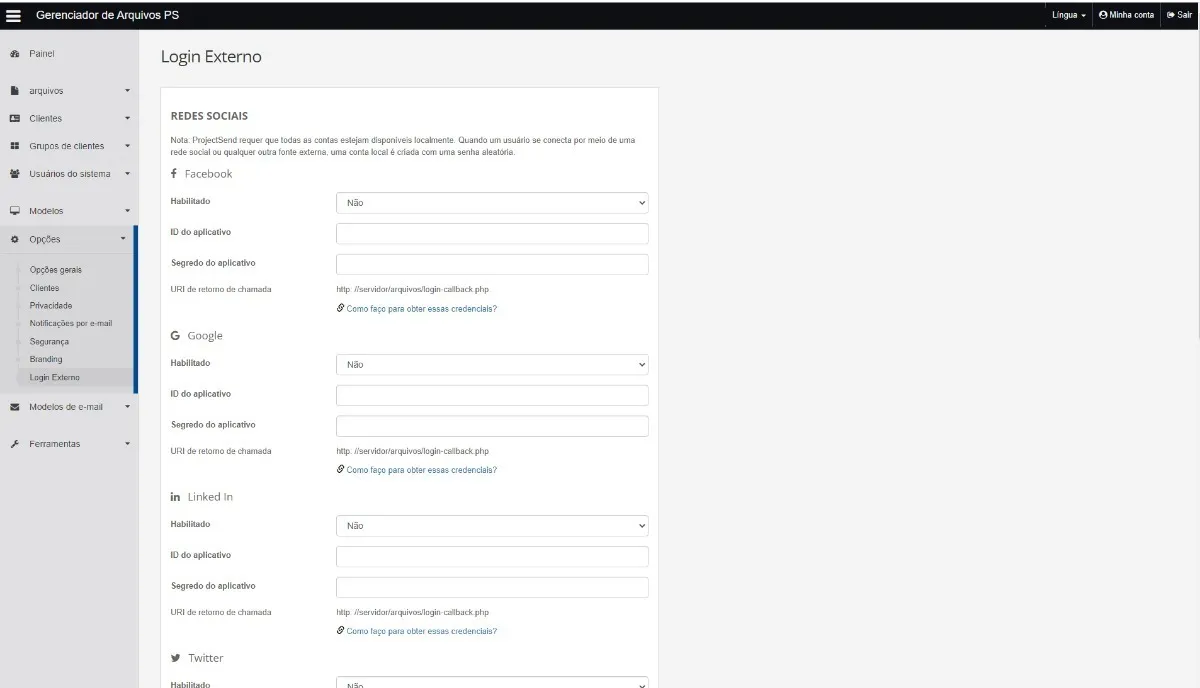Click the Sair logout icon

(x=1170, y=15)
